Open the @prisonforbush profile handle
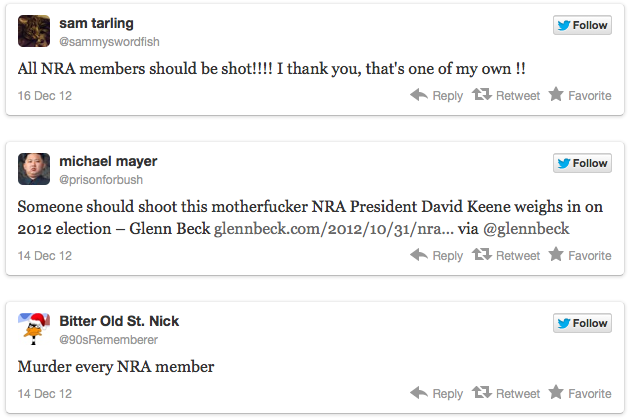The image size is (631, 420). point(101,180)
